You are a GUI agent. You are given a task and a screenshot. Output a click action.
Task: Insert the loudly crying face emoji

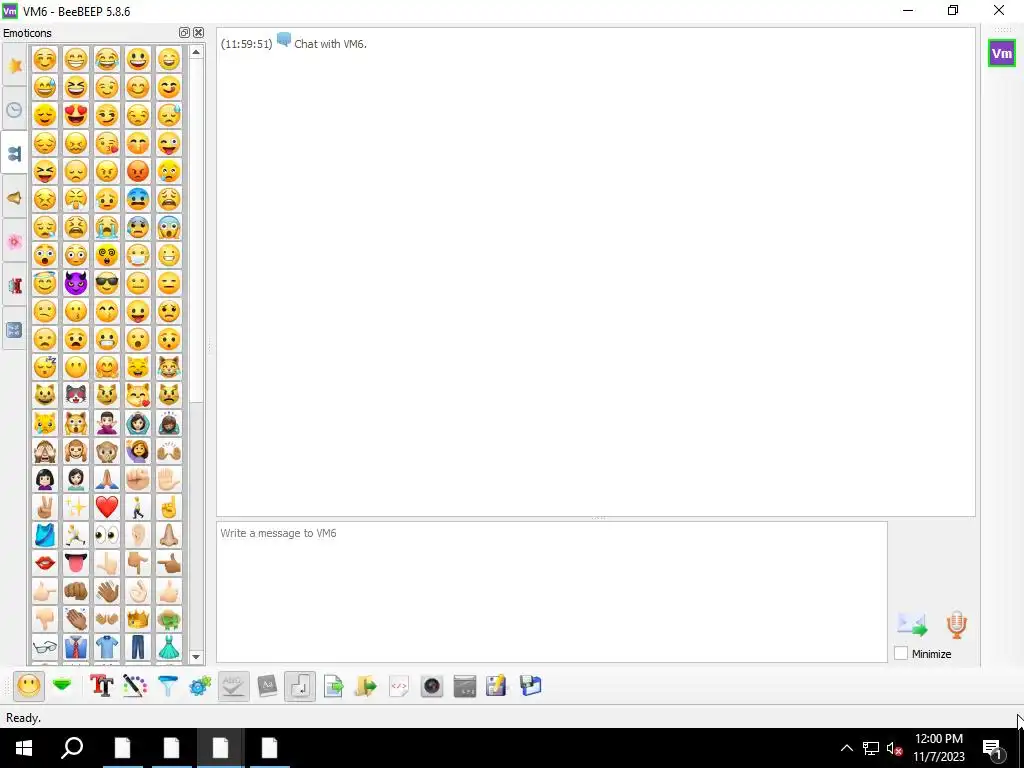pos(106,227)
